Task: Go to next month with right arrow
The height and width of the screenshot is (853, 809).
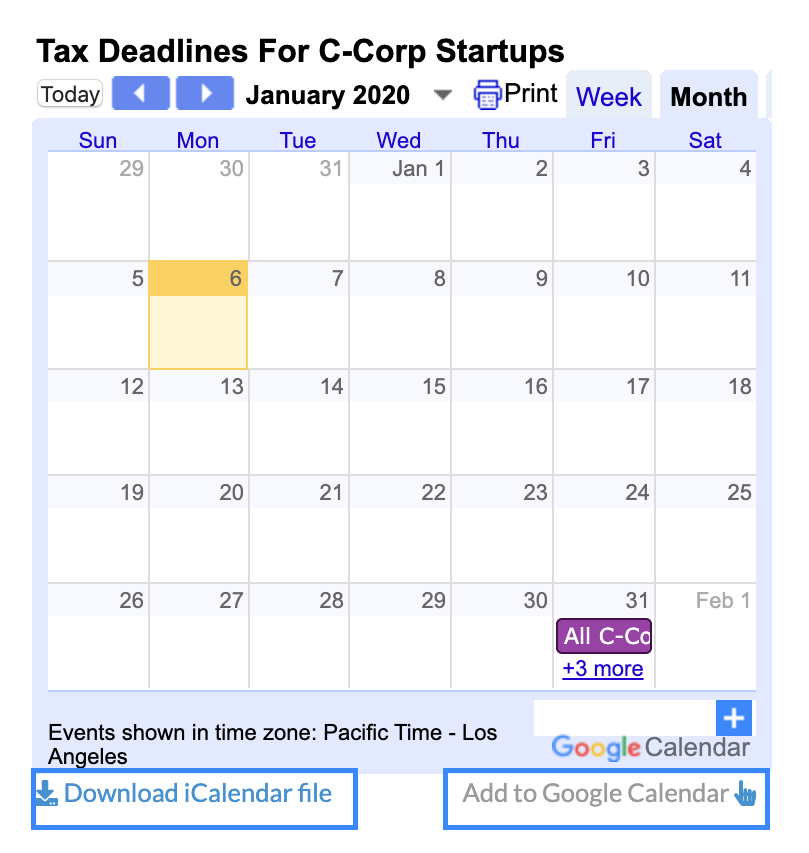Action: point(205,94)
